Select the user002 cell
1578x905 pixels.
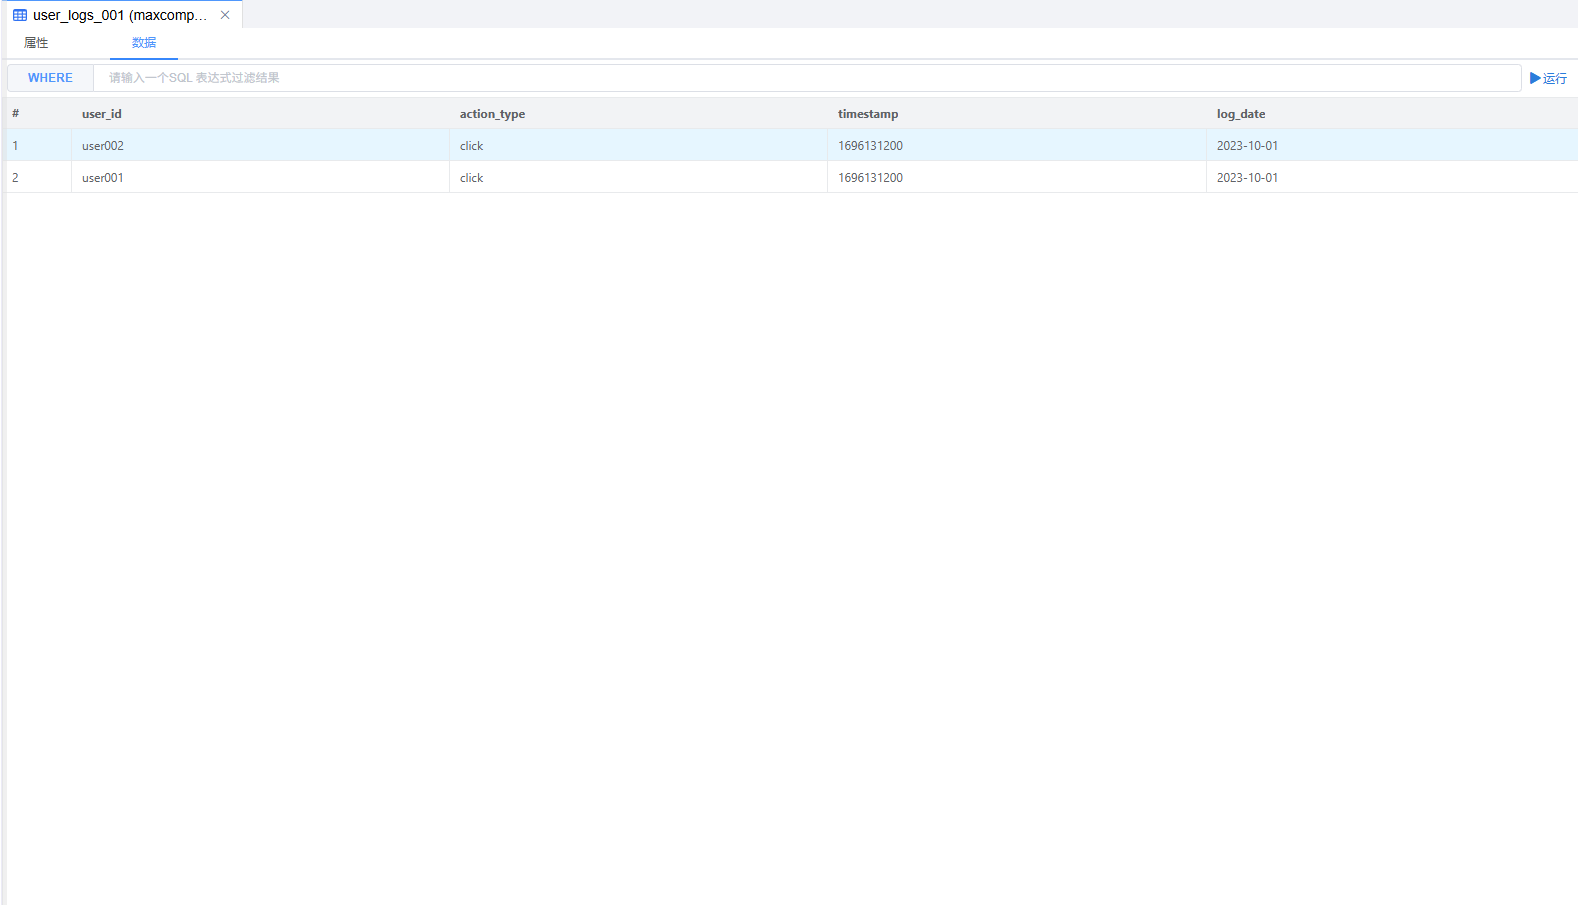click(103, 146)
